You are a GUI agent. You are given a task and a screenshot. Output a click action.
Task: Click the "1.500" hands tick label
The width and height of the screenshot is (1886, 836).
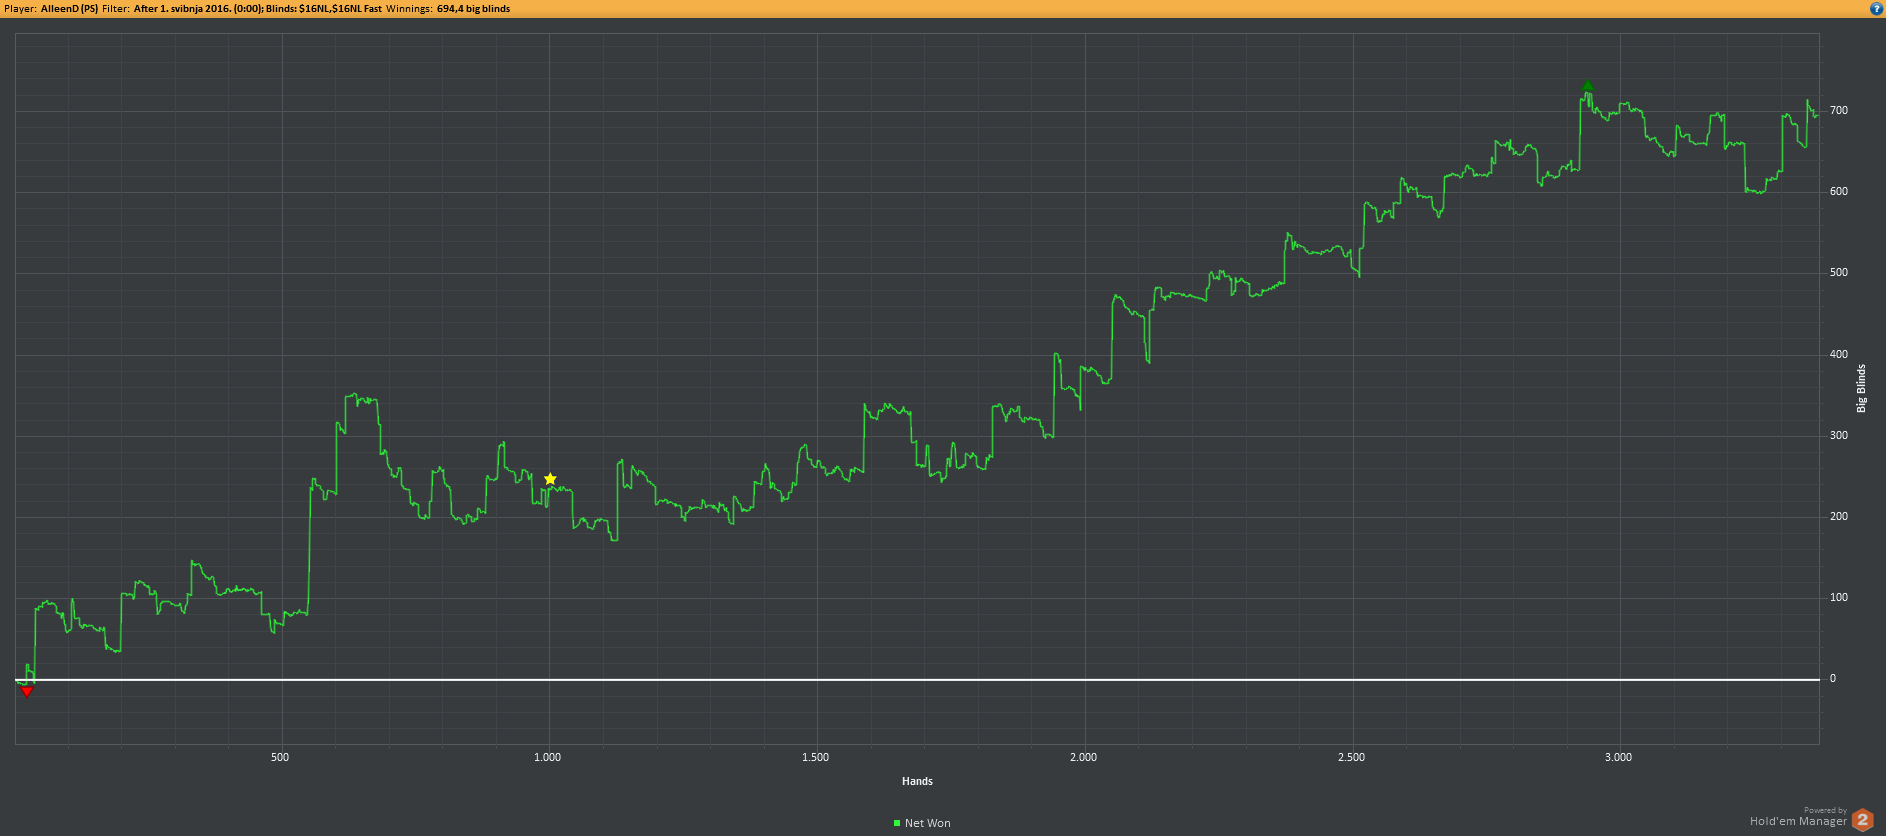tap(816, 757)
